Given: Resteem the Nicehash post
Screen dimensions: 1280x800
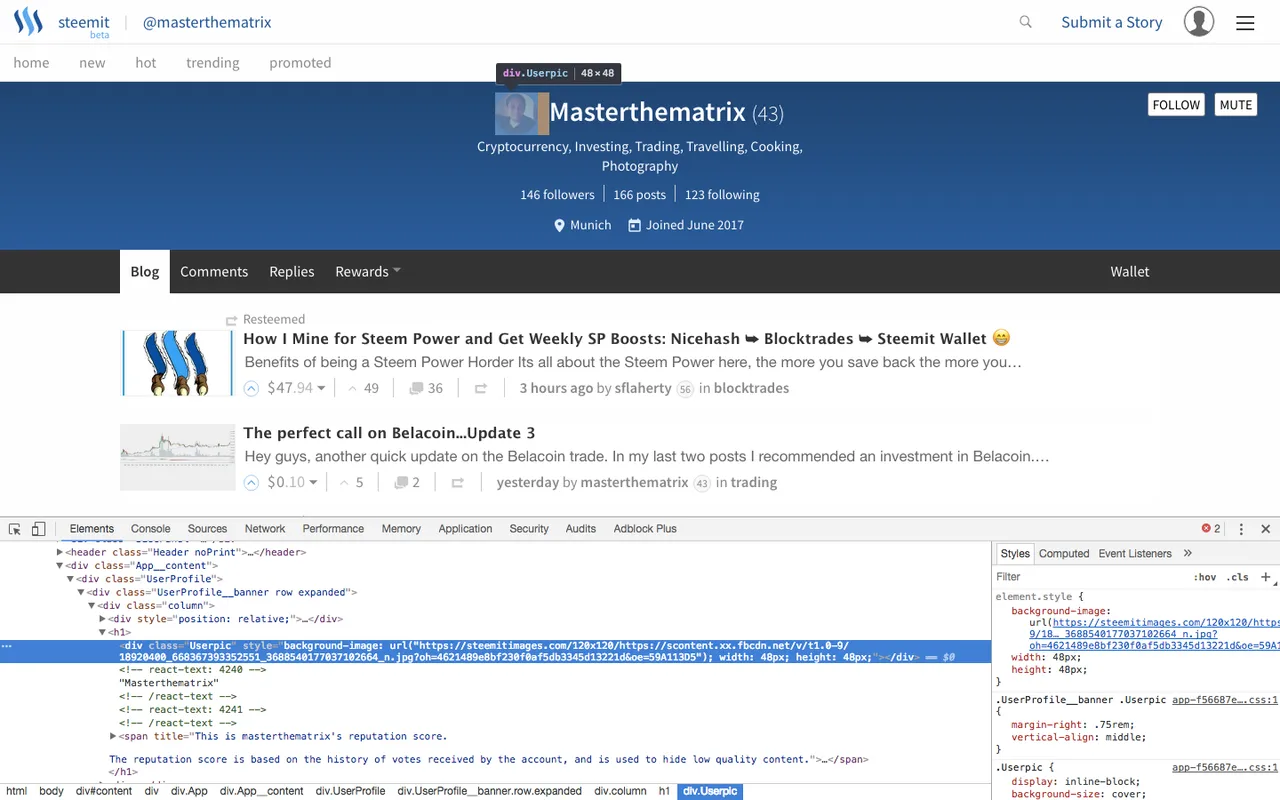Looking at the screenshot, I should pyautogui.click(x=481, y=388).
